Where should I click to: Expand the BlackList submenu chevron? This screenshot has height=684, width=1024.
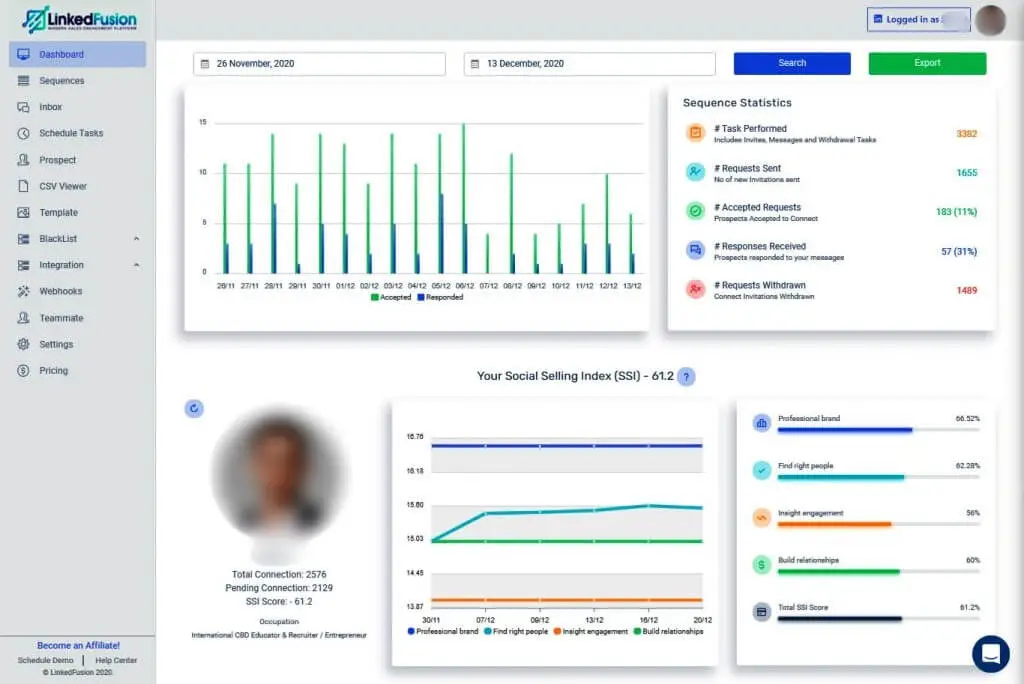point(136,239)
